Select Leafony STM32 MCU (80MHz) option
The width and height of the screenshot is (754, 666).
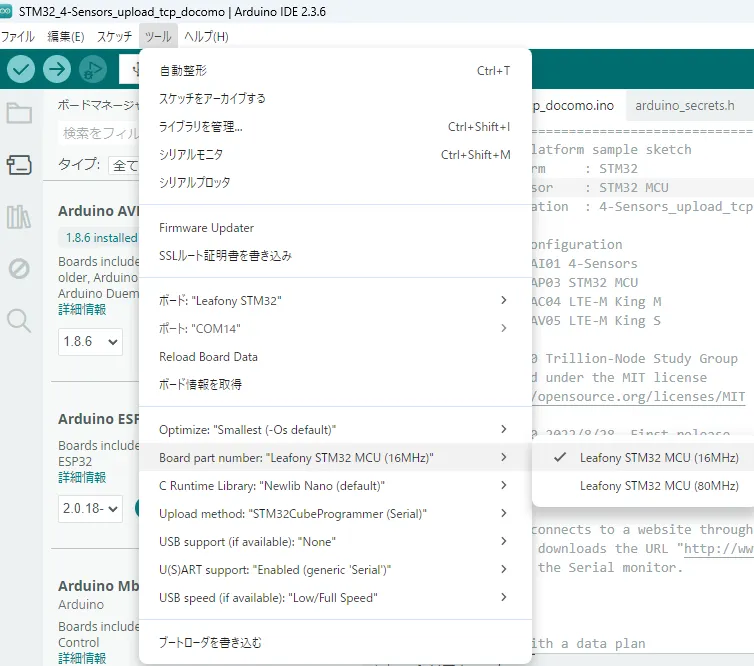[x=658, y=486]
